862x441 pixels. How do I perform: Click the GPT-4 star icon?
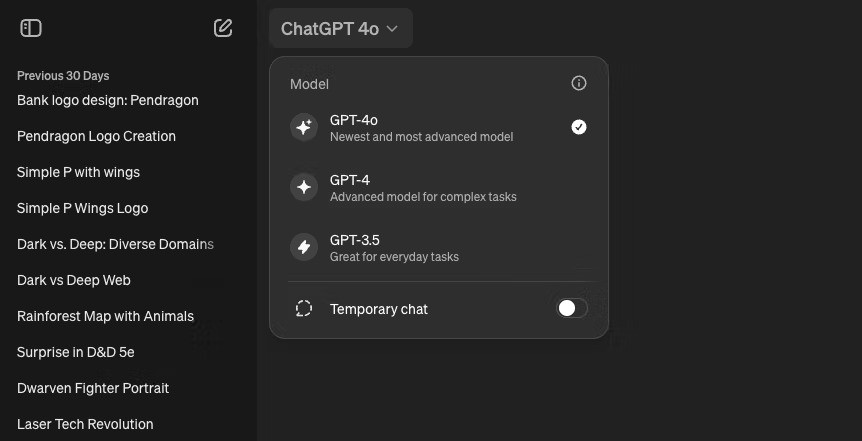click(304, 187)
